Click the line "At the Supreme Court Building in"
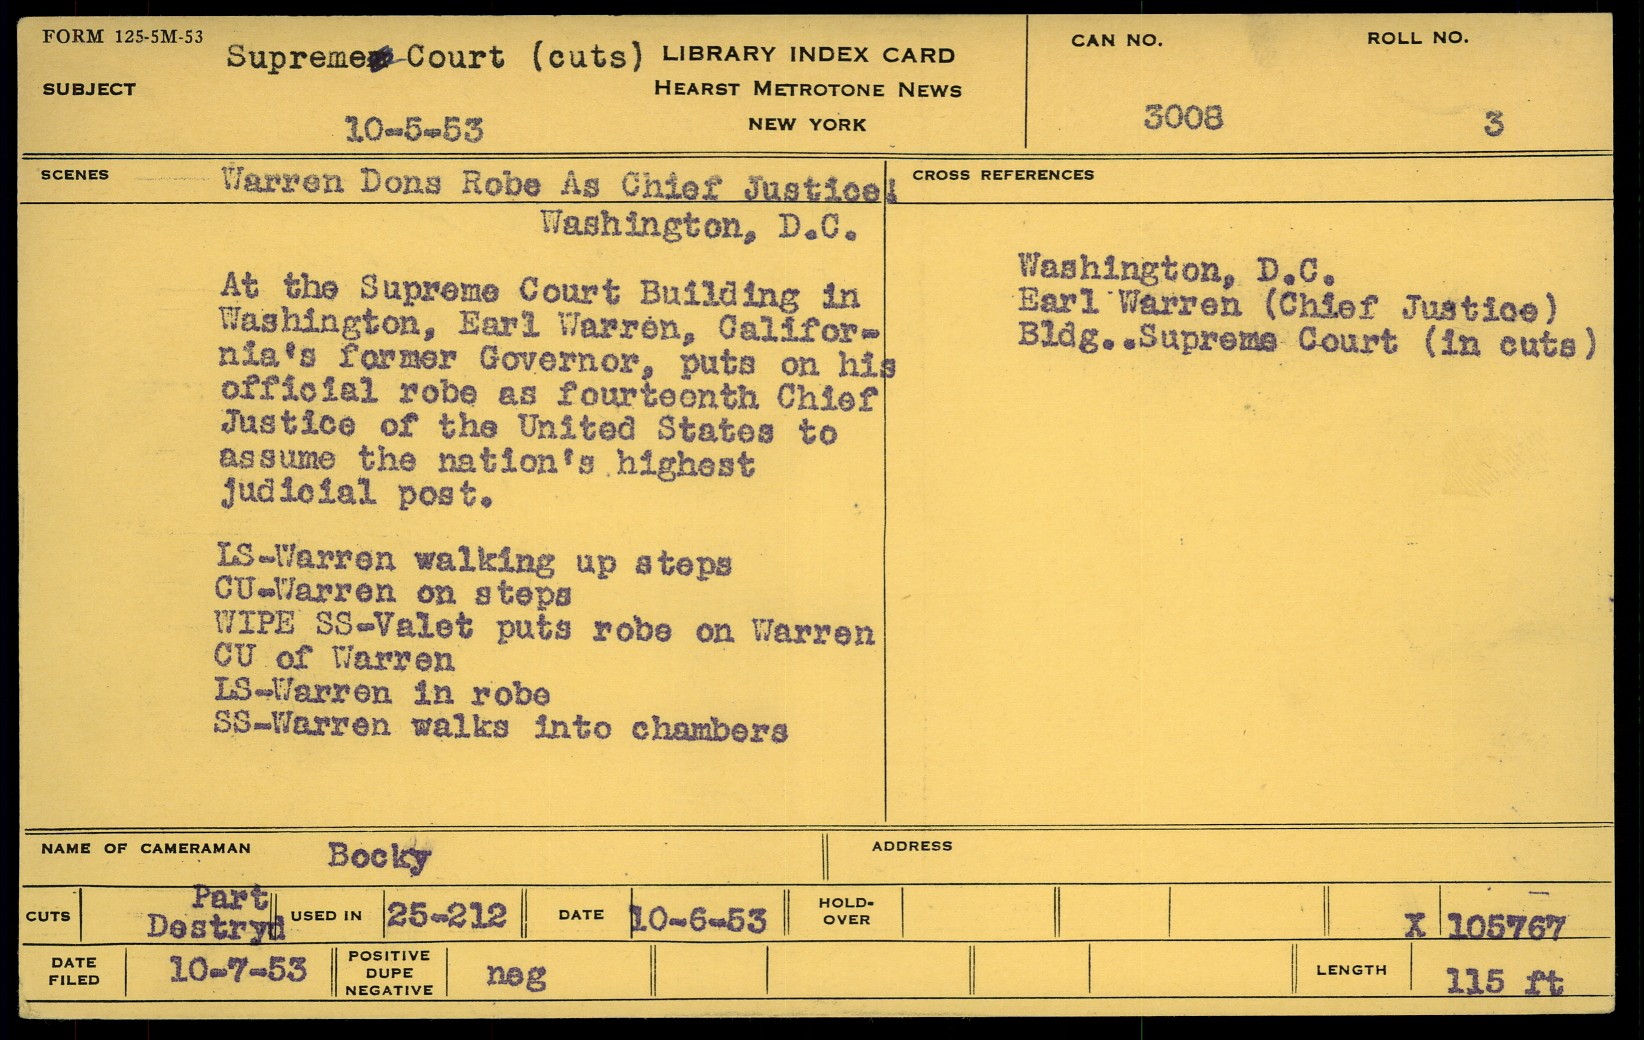This screenshot has width=1644, height=1040. click(x=540, y=291)
